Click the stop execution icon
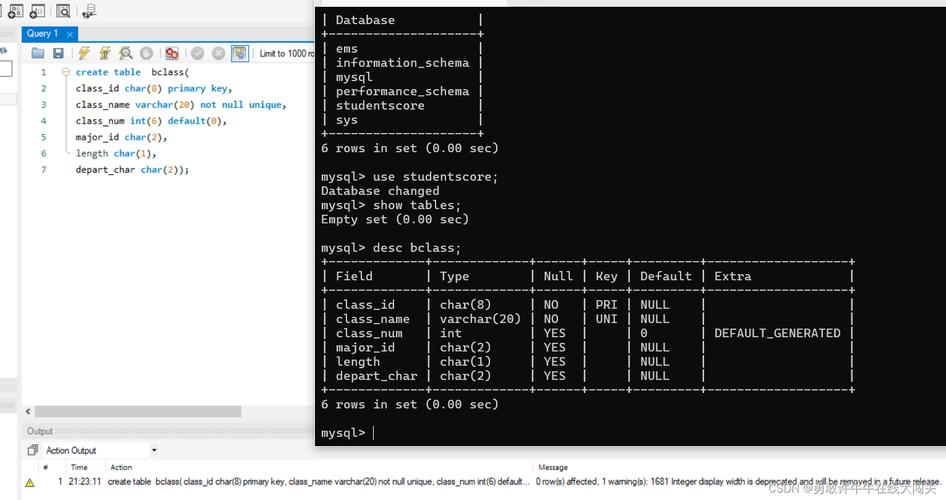 pos(146,53)
